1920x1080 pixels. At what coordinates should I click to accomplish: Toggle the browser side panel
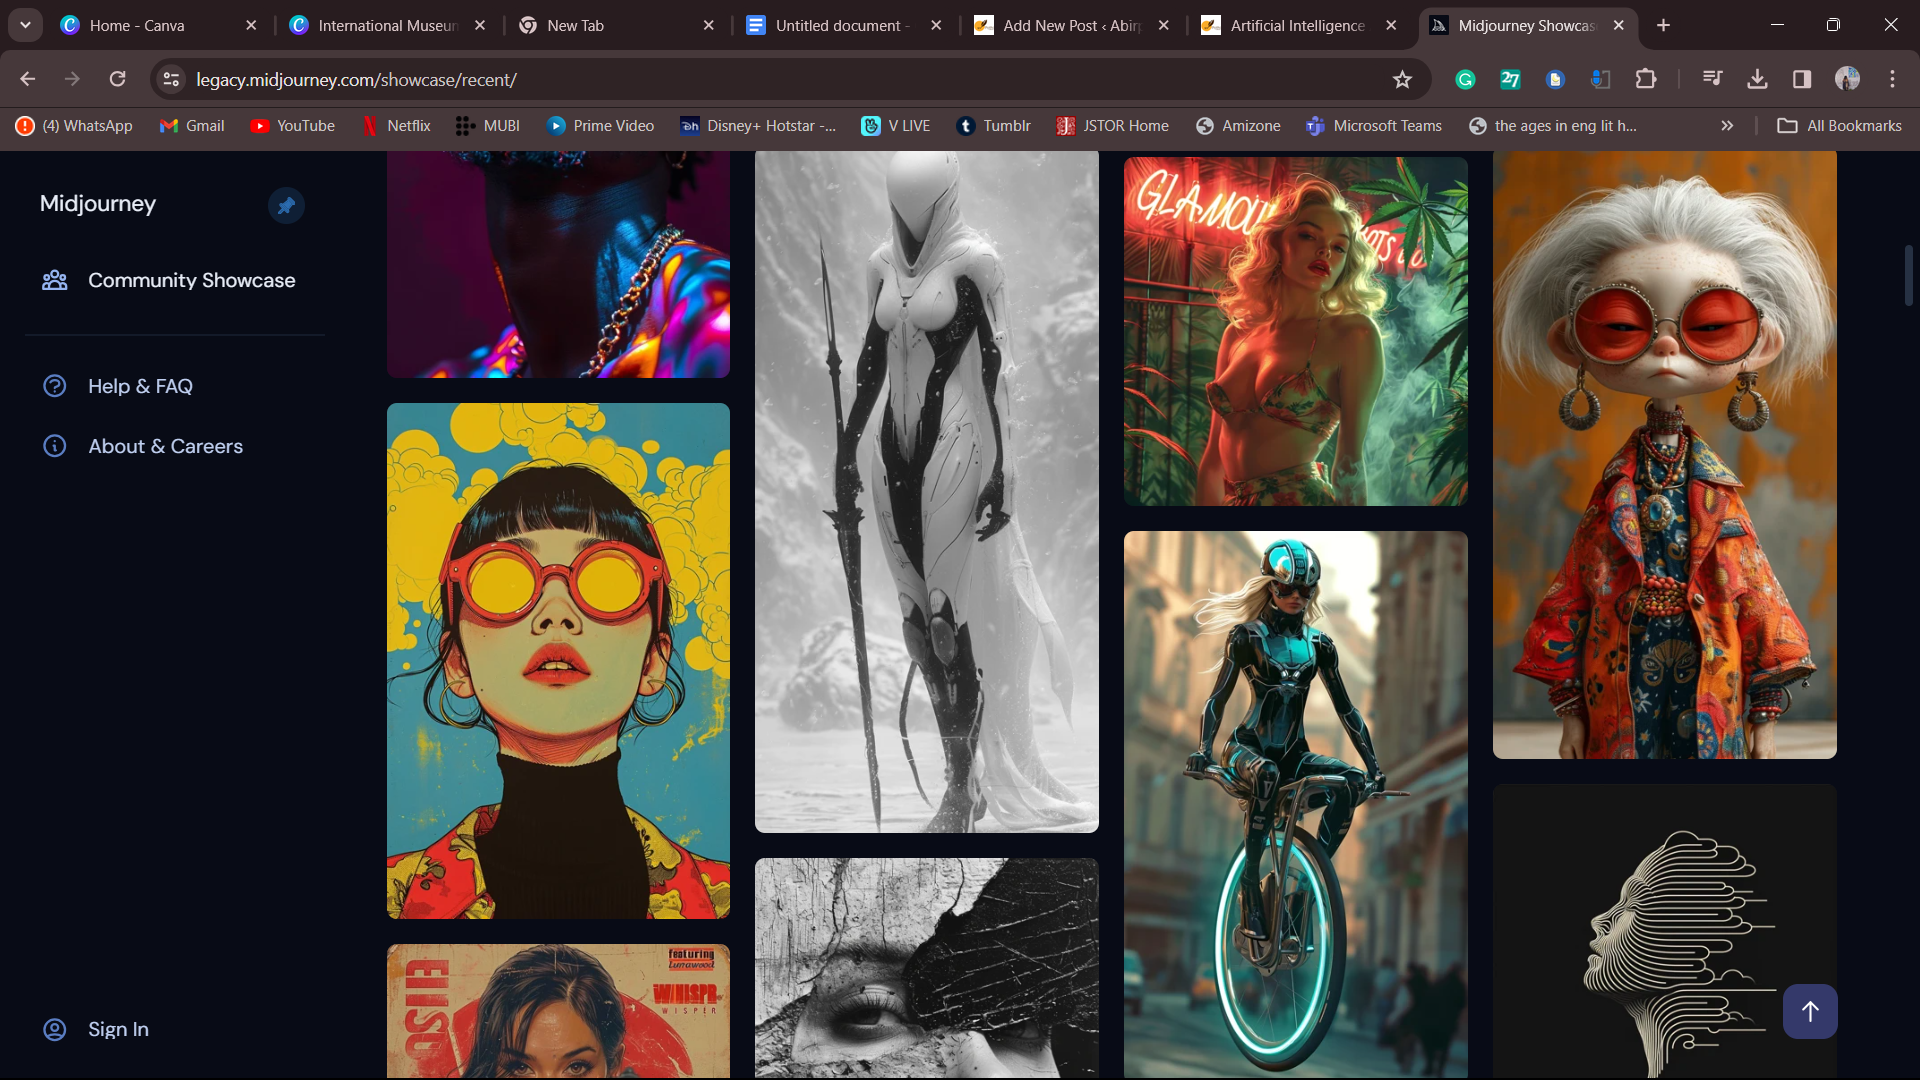1802,79
